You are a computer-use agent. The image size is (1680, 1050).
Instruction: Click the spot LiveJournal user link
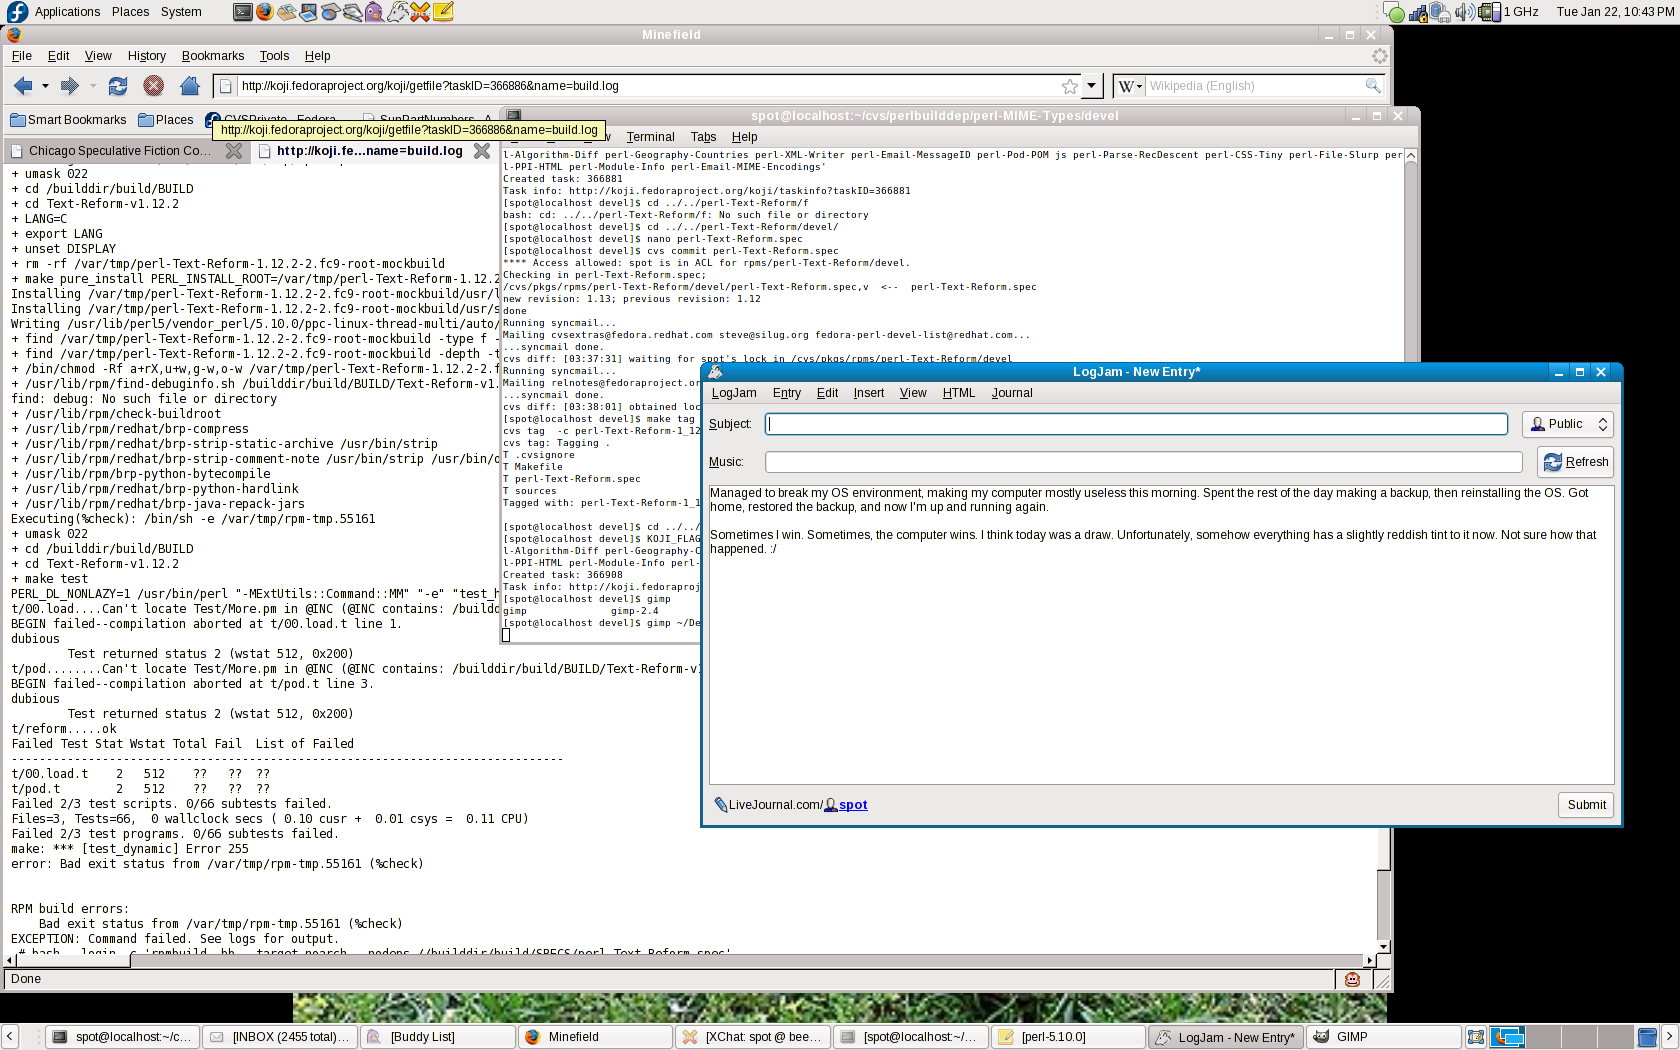click(x=852, y=805)
